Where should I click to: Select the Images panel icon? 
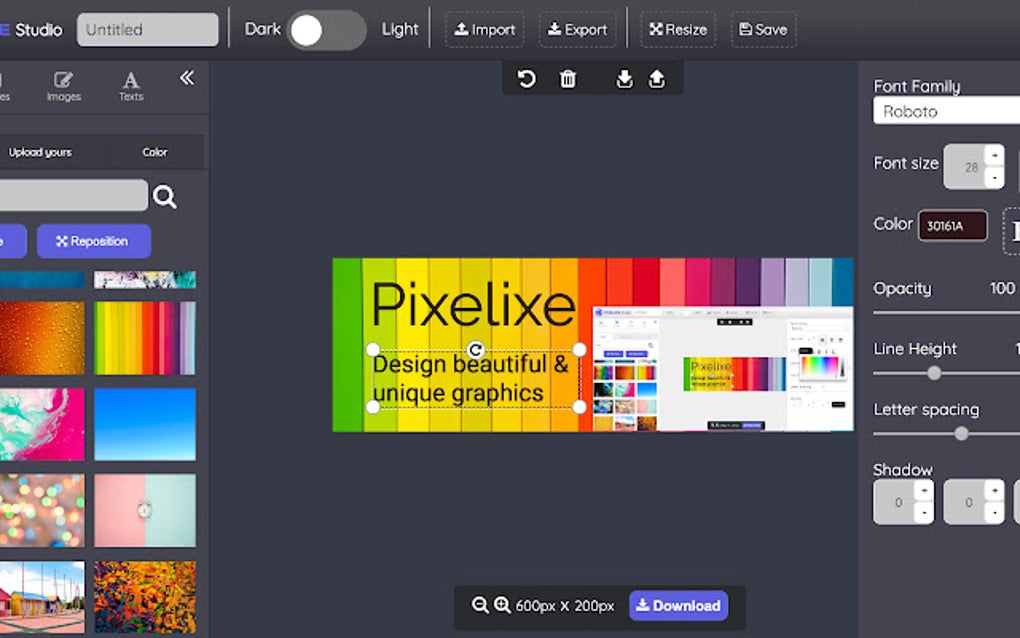[x=63, y=85]
